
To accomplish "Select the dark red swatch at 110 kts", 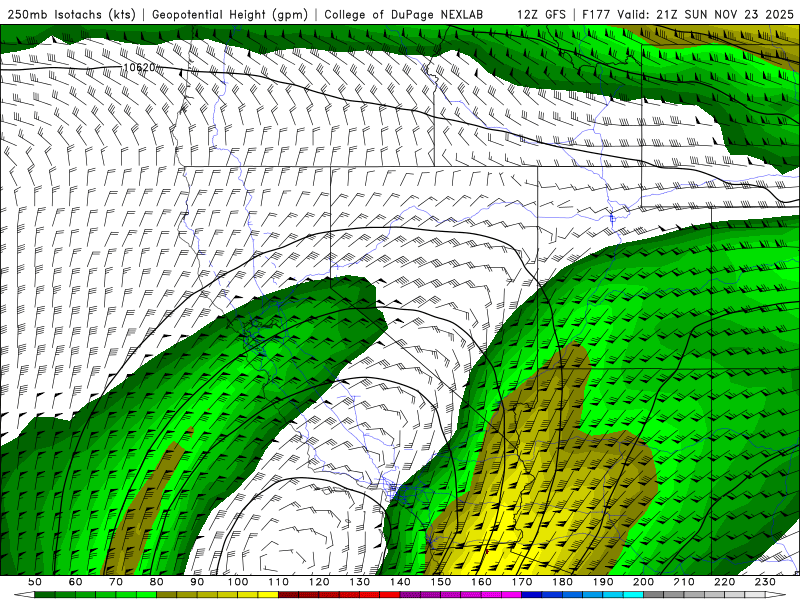I will pyautogui.click(x=288, y=595).
